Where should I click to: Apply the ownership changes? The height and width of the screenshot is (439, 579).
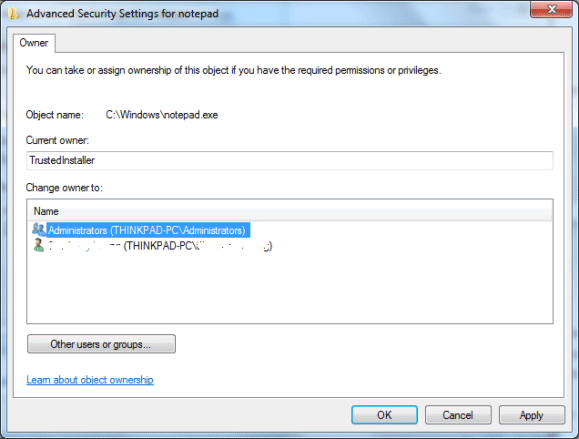tap(531, 415)
